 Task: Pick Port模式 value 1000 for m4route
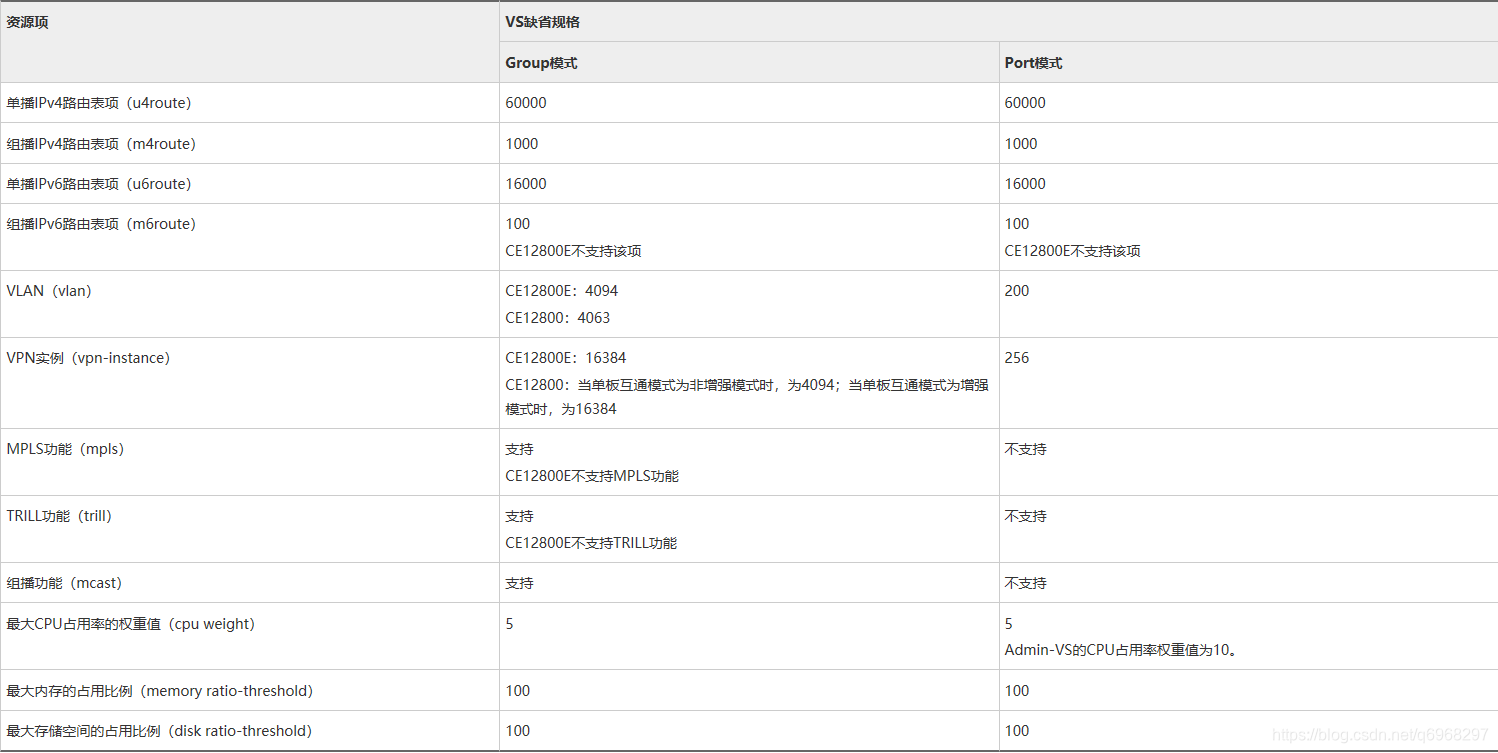point(1021,144)
